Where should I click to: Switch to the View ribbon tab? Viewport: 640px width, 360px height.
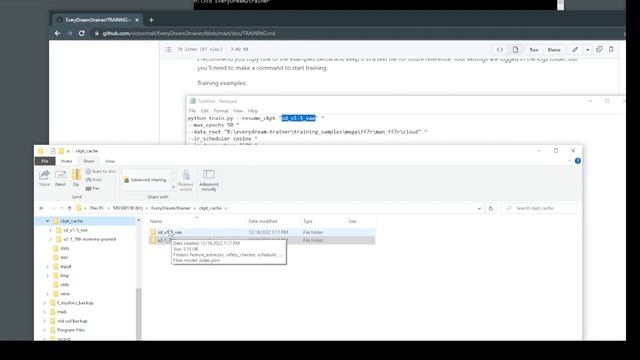pos(110,161)
